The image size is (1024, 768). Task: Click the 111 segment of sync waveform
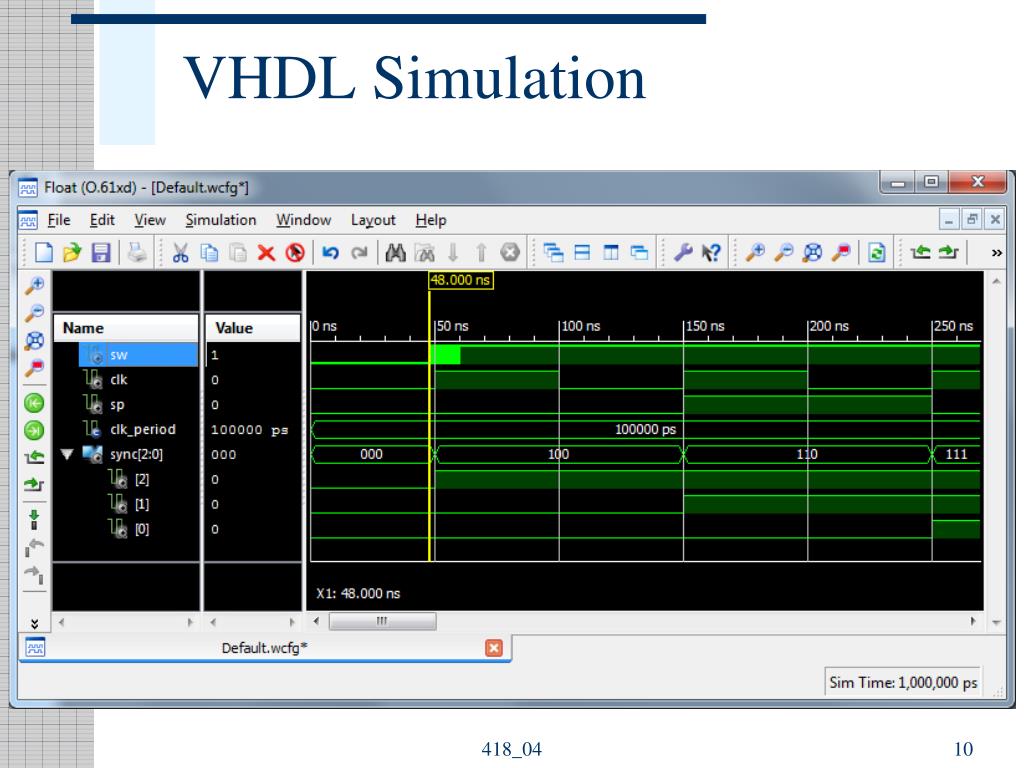point(956,454)
